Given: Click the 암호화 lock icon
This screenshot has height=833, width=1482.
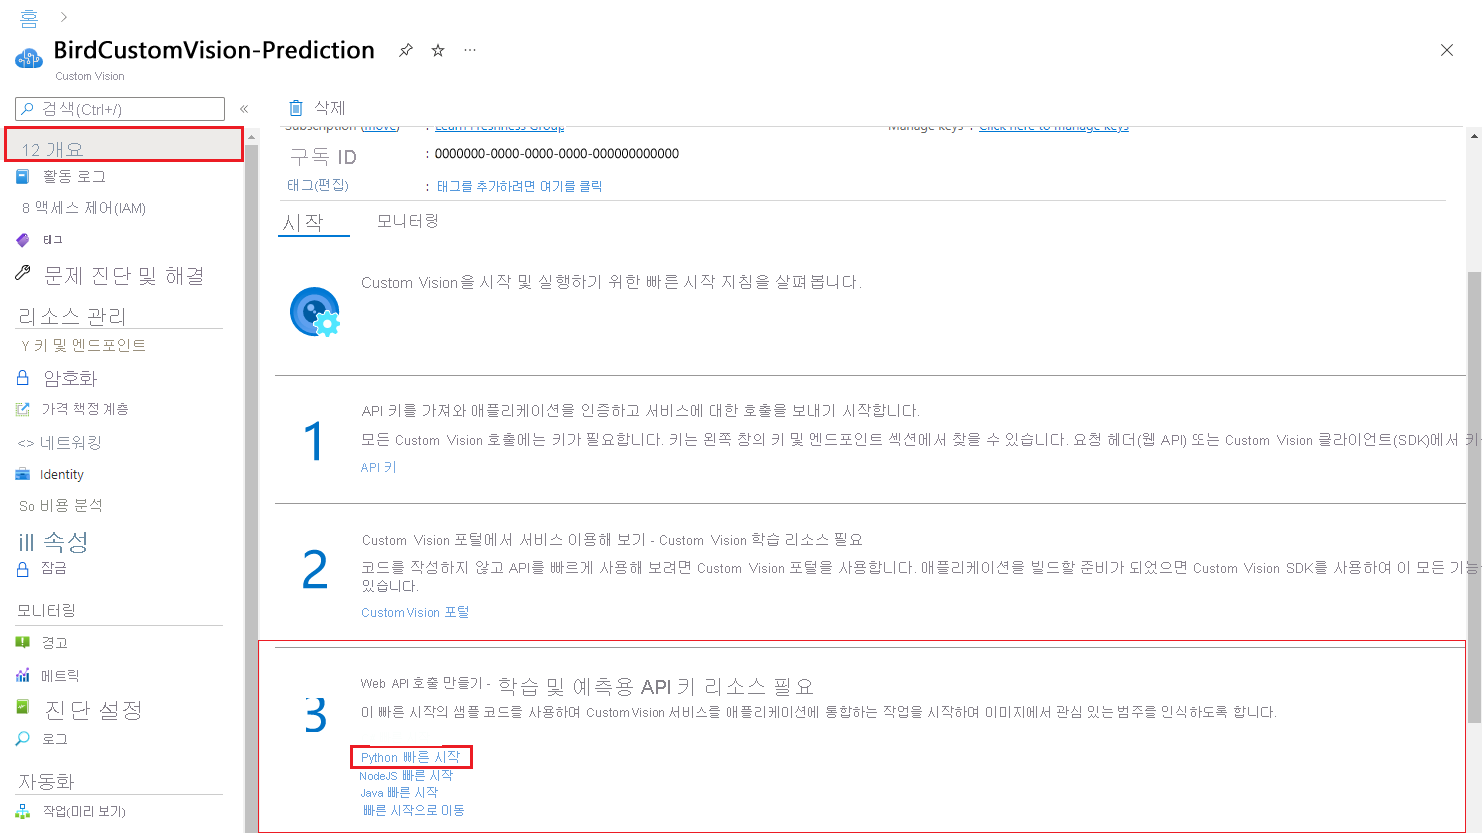Looking at the screenshot, I should point(23,378).
